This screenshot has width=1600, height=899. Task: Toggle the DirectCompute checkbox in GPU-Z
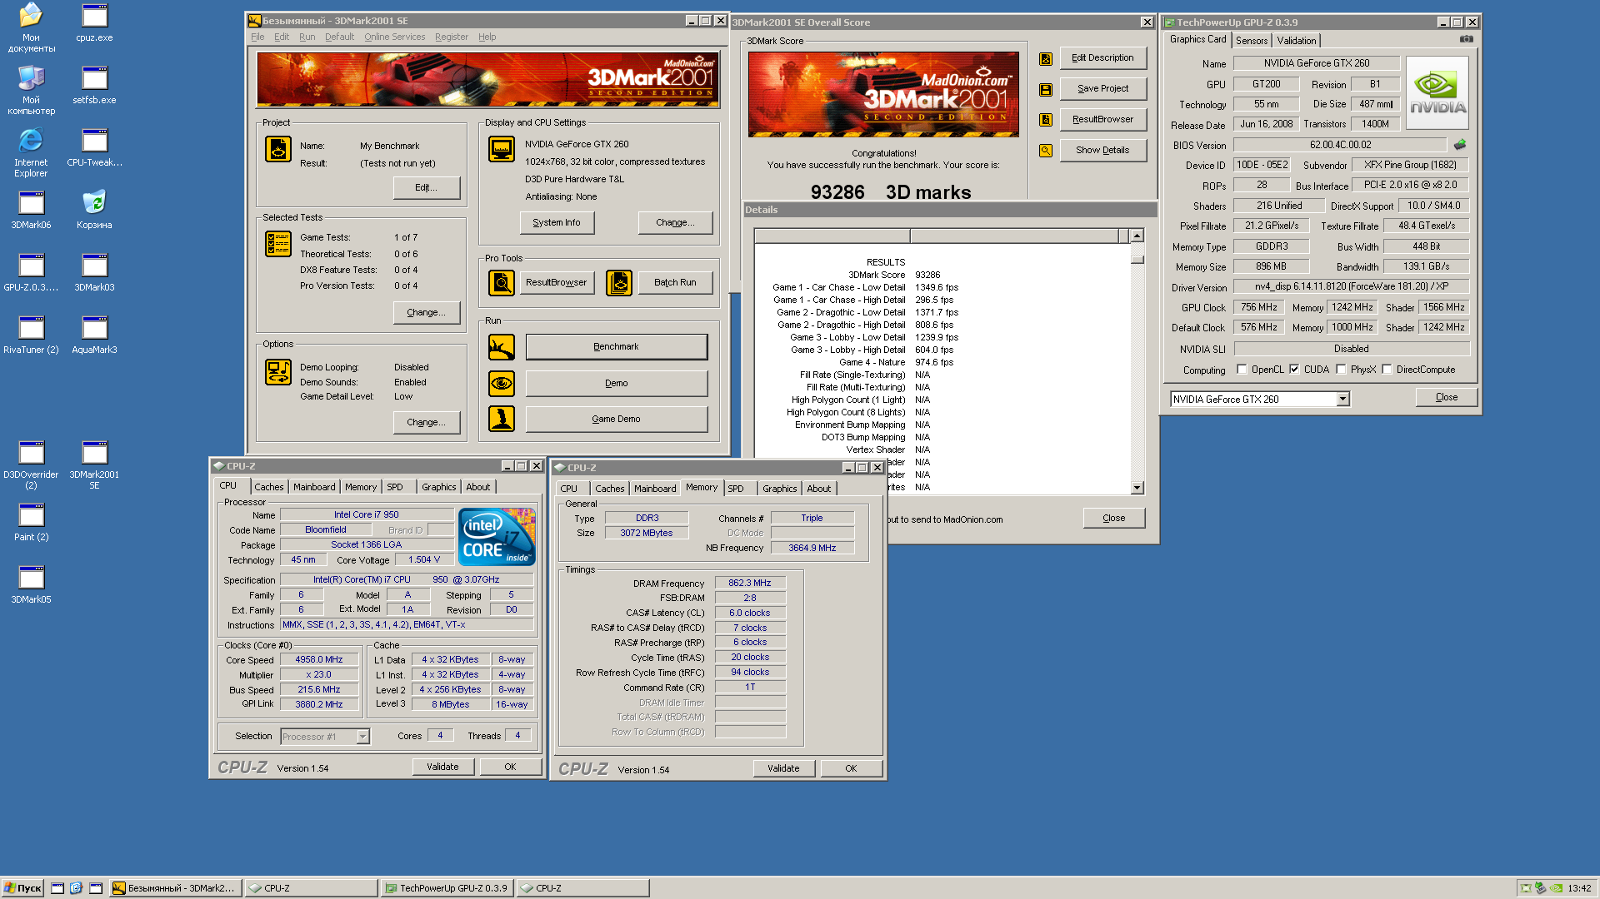(1387, 369)
